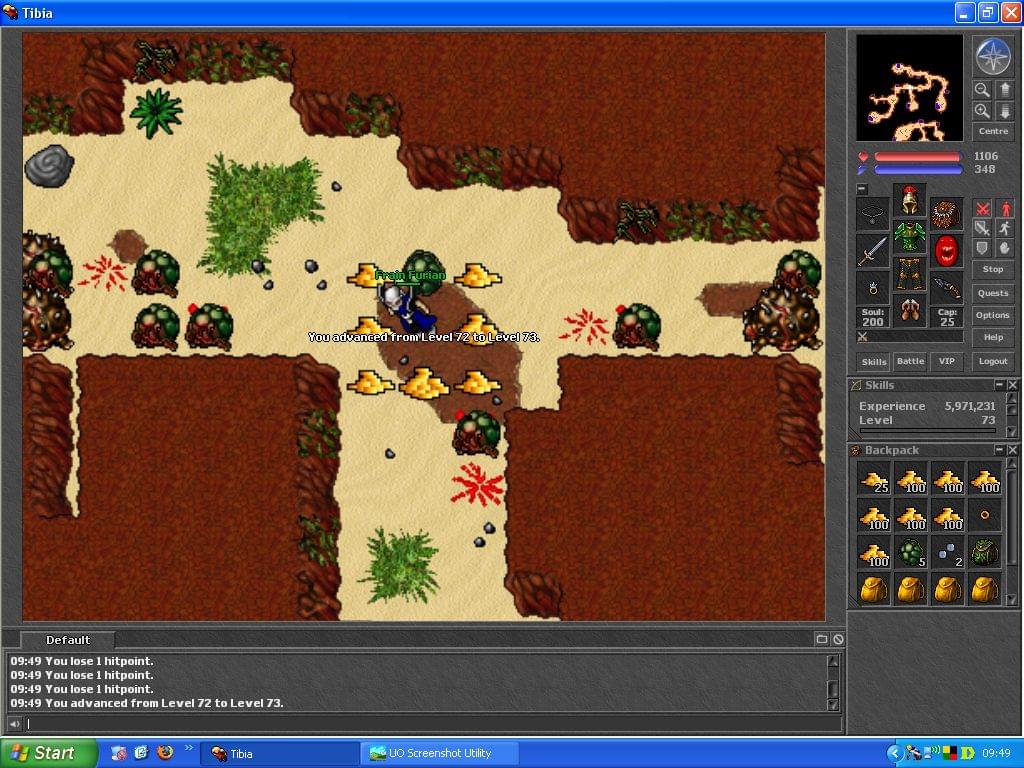Click the two white pearls item
Screen dimensions: 1024x768
click(x=947, y=552)
